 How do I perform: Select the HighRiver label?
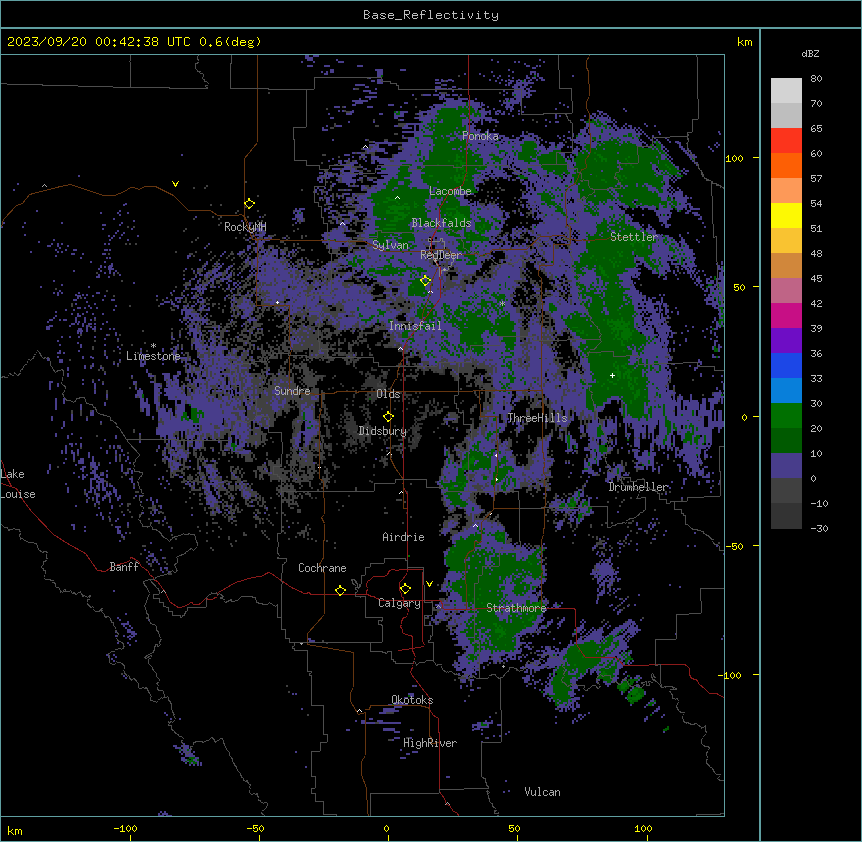pos(430,743)
